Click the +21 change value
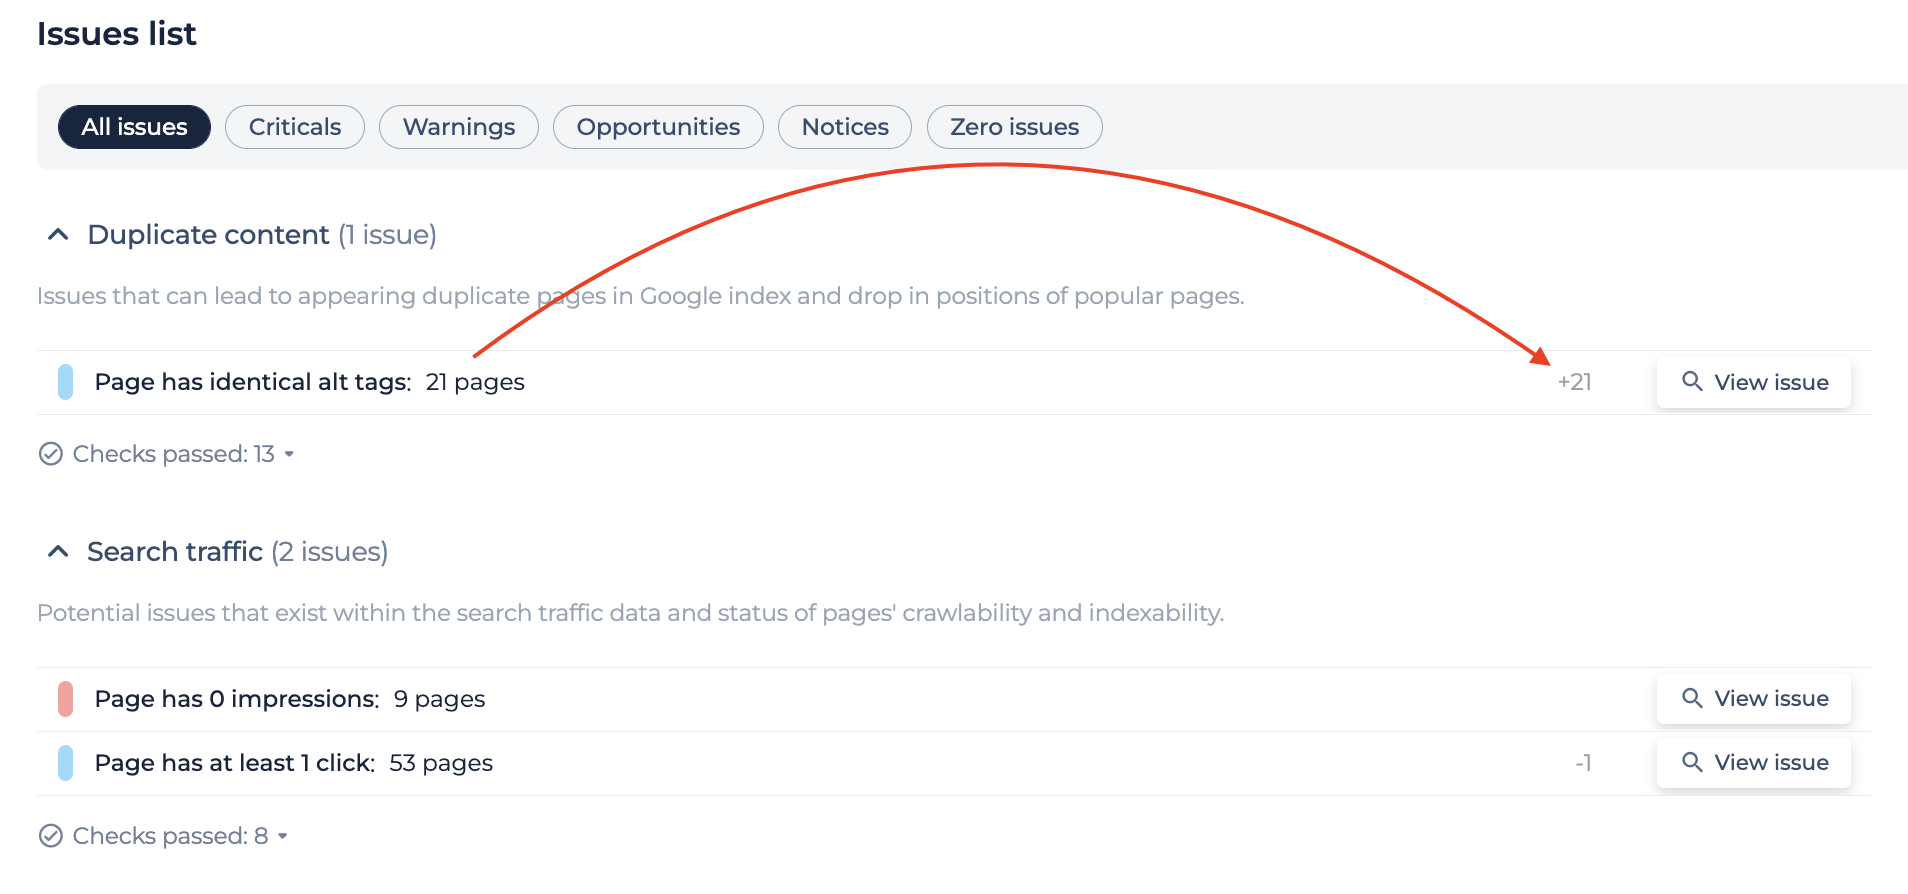The image size is (1908, 894). click(x=1575, y=382)
